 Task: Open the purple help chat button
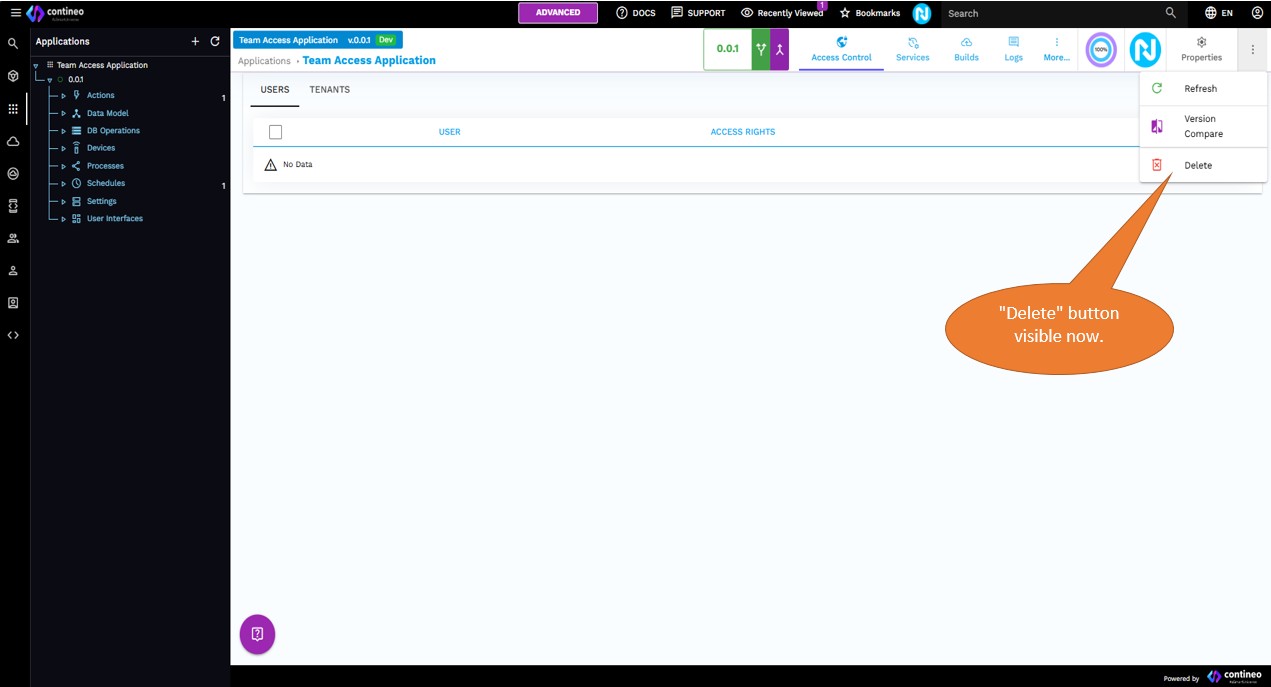pos(257,634)
